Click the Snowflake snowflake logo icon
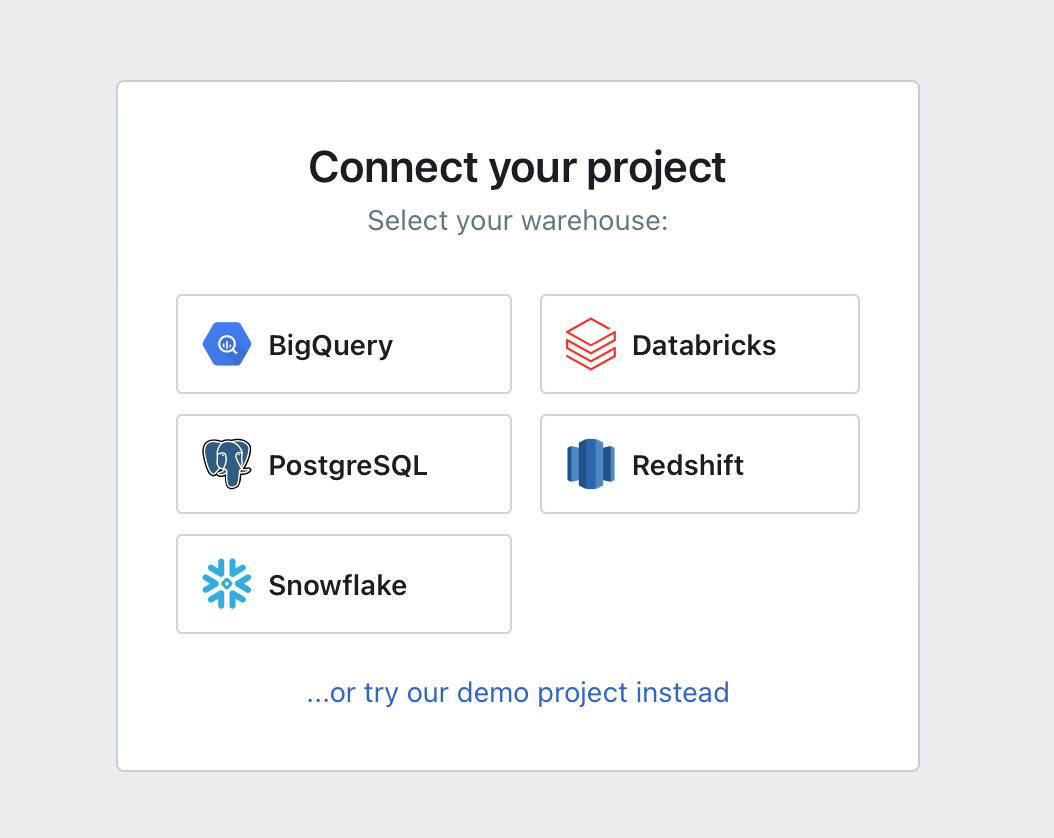Viewport: 1054px width, 838px height. [x=227, y=584]
